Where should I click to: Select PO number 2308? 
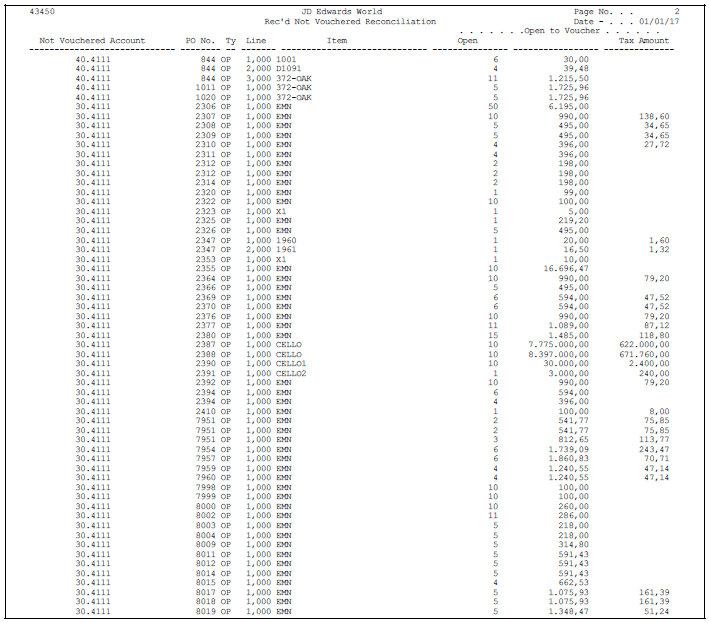(x=205, y=125)
